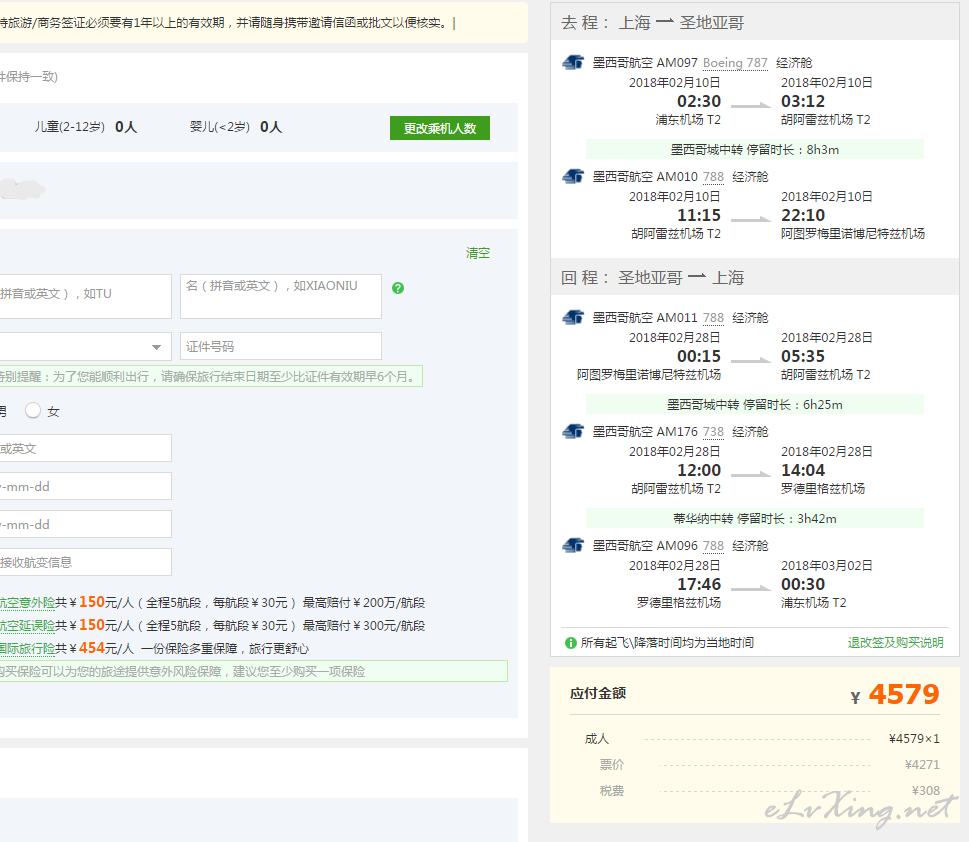
Task: Click the 22:10 arrival time
Action: tap(803, 215)
